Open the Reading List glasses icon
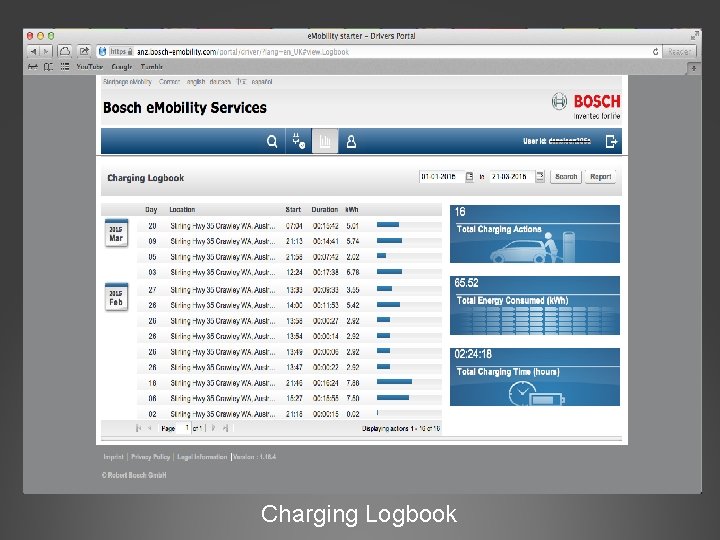This screenshot has height=540, width=720. tap(33, 67)
